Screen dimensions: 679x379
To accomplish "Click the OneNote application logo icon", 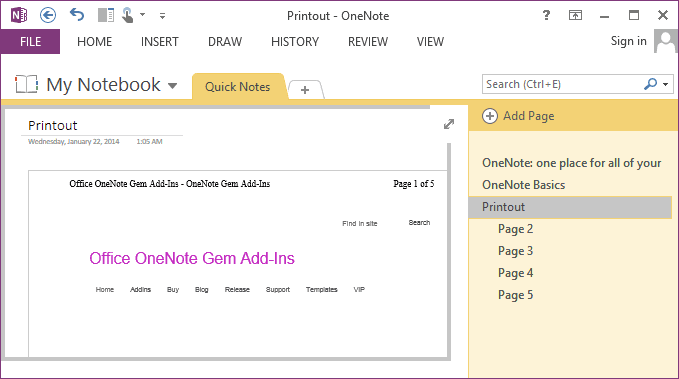I will click(x=19, y=16).
